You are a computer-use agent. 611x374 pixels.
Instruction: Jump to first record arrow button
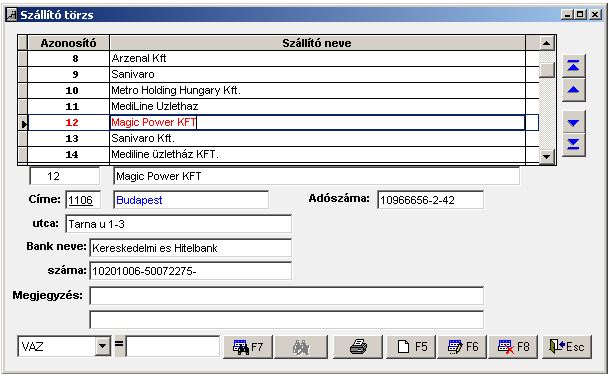click(574, 66)
